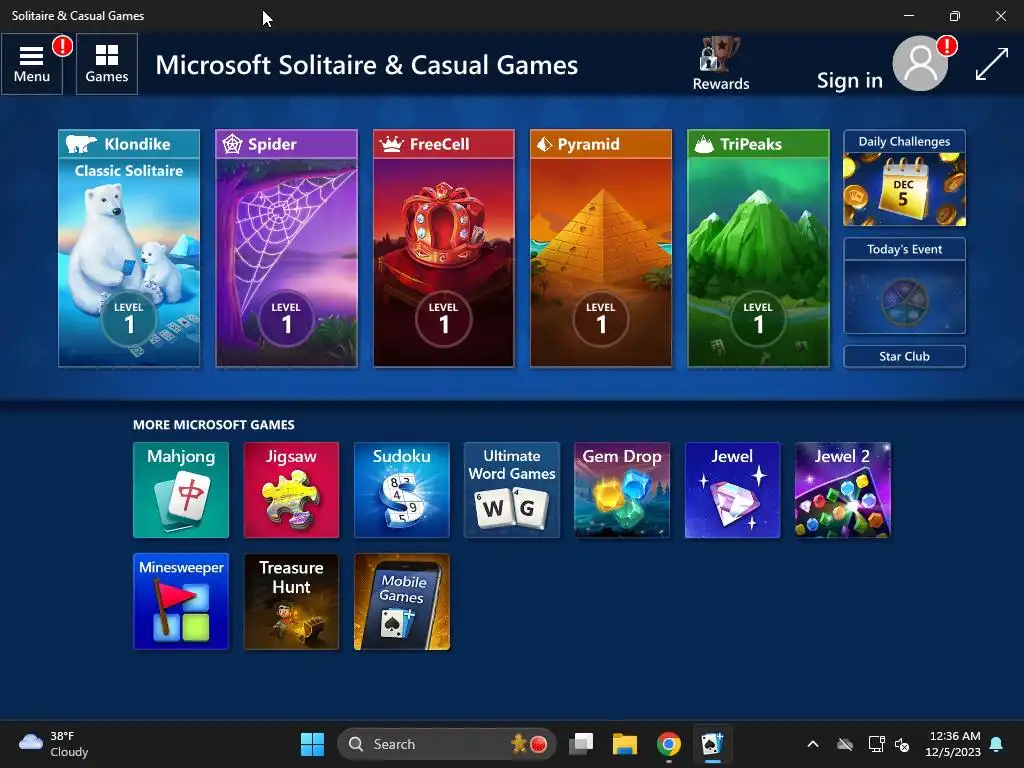This screenshot has width=1024, height=768.
Task: Open Daily Challenges for Dec 5
Action: 904,178
